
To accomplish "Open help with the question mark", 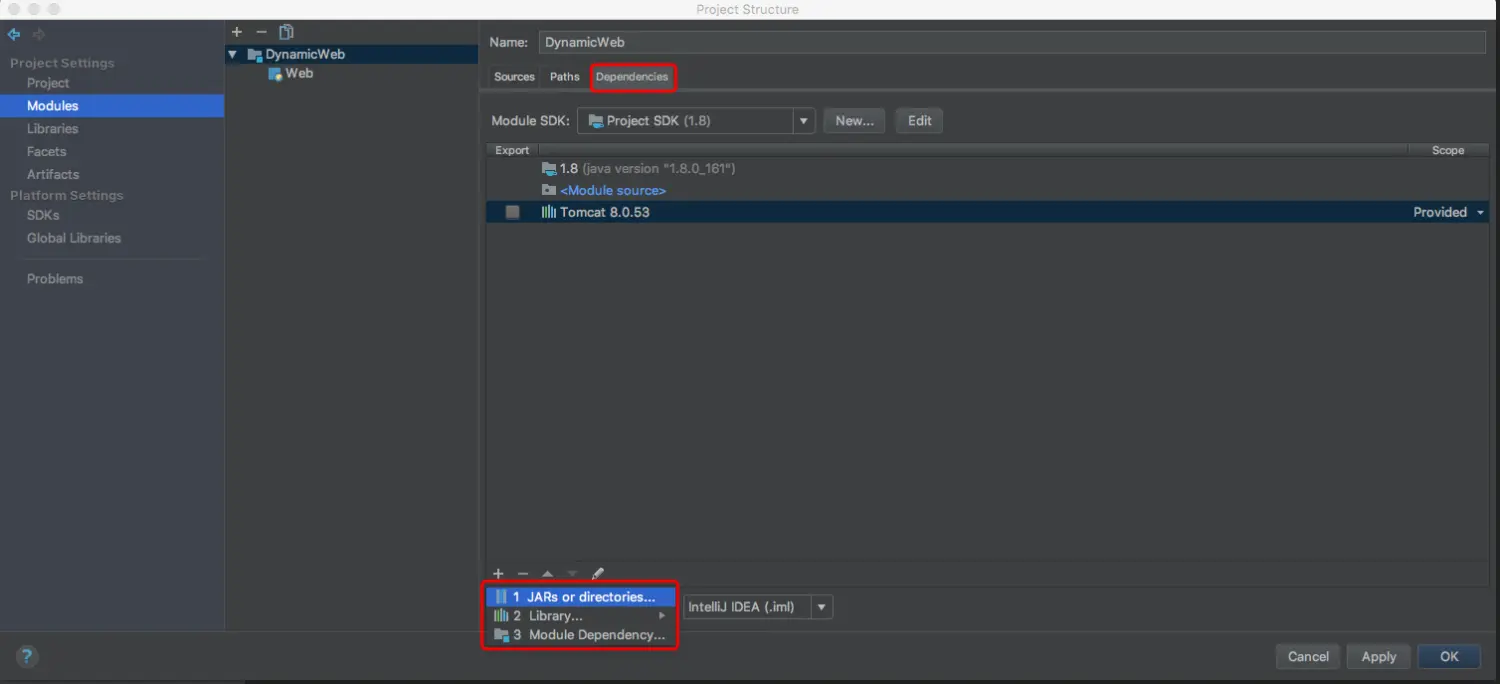I will coord(27,657).
